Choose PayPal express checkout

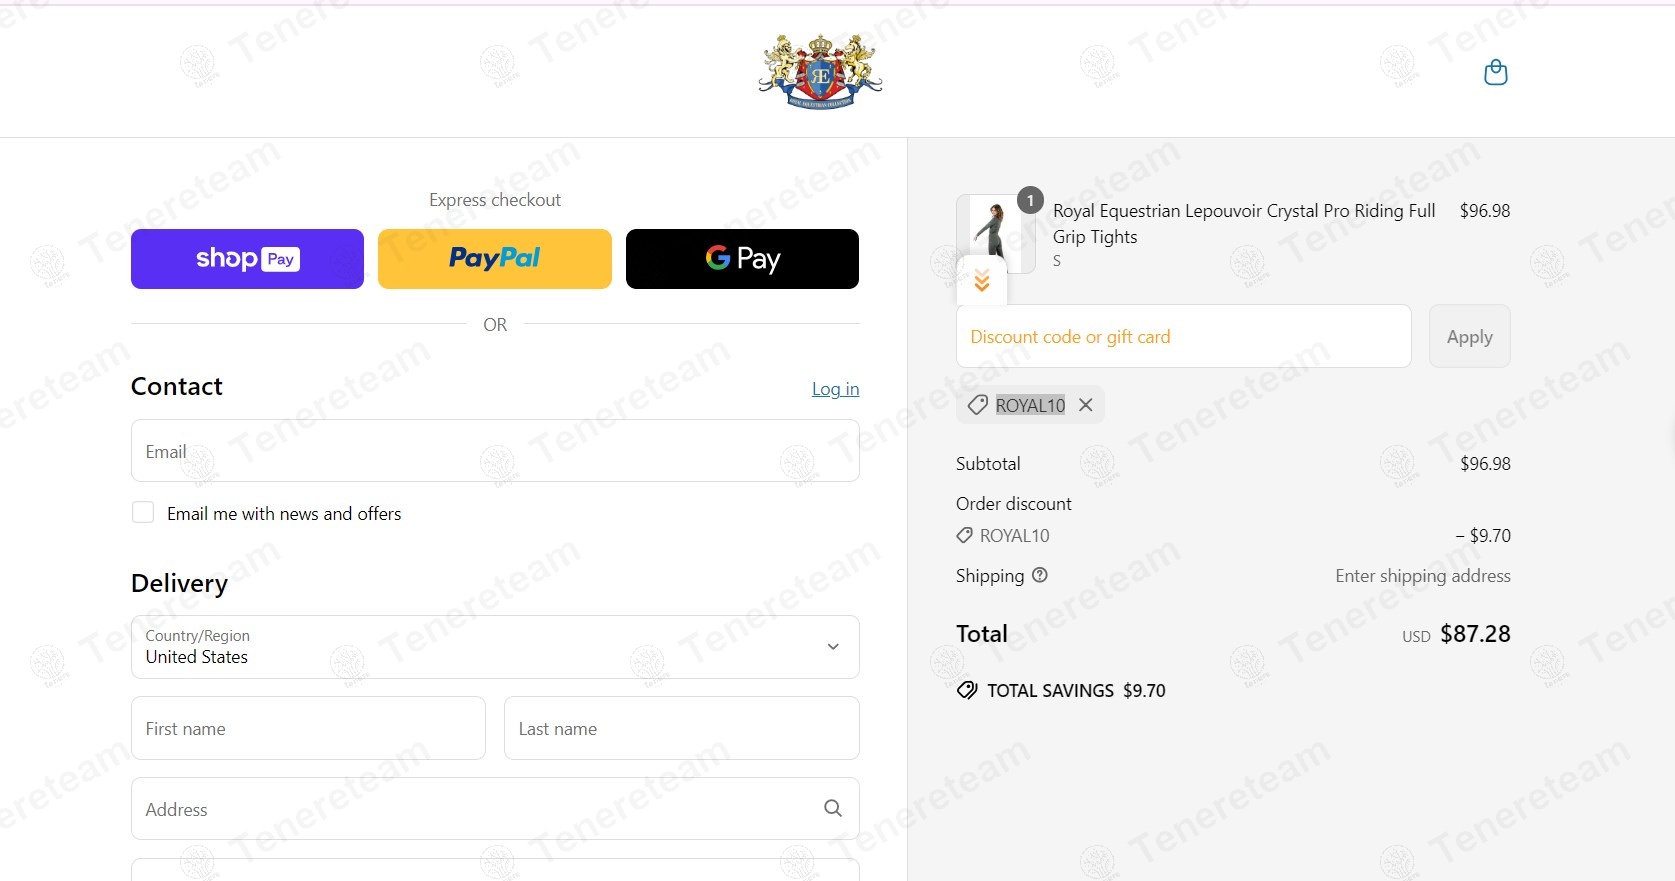coord(495,259)
